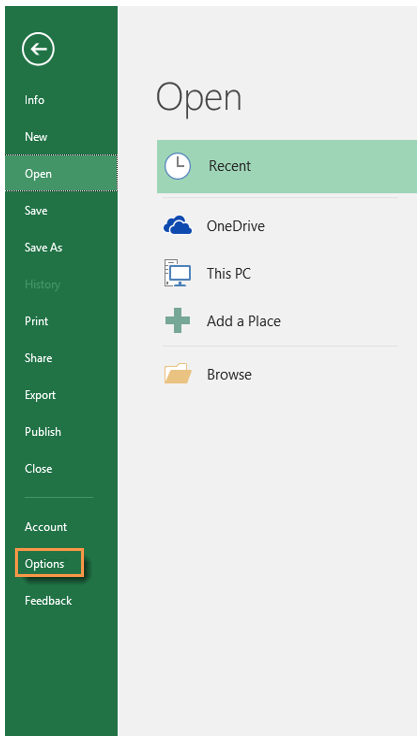Click the back arrow circle icon
Screen dimensions: 420x739
click(38, 48)
